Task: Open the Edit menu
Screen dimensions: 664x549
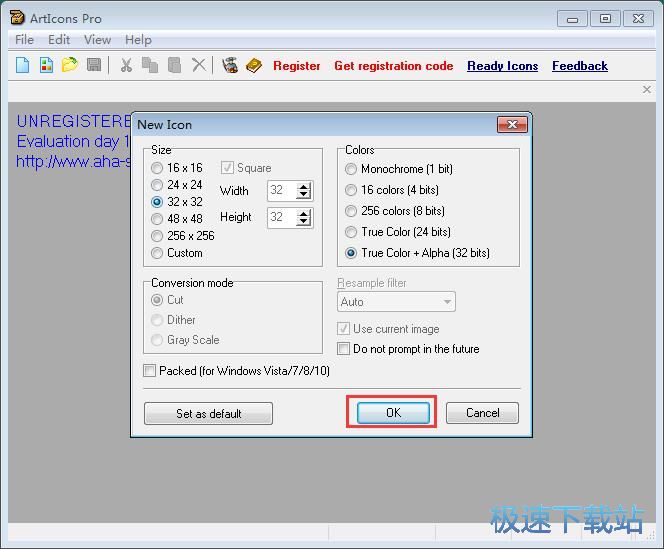Action: click(x=59, y=40)
